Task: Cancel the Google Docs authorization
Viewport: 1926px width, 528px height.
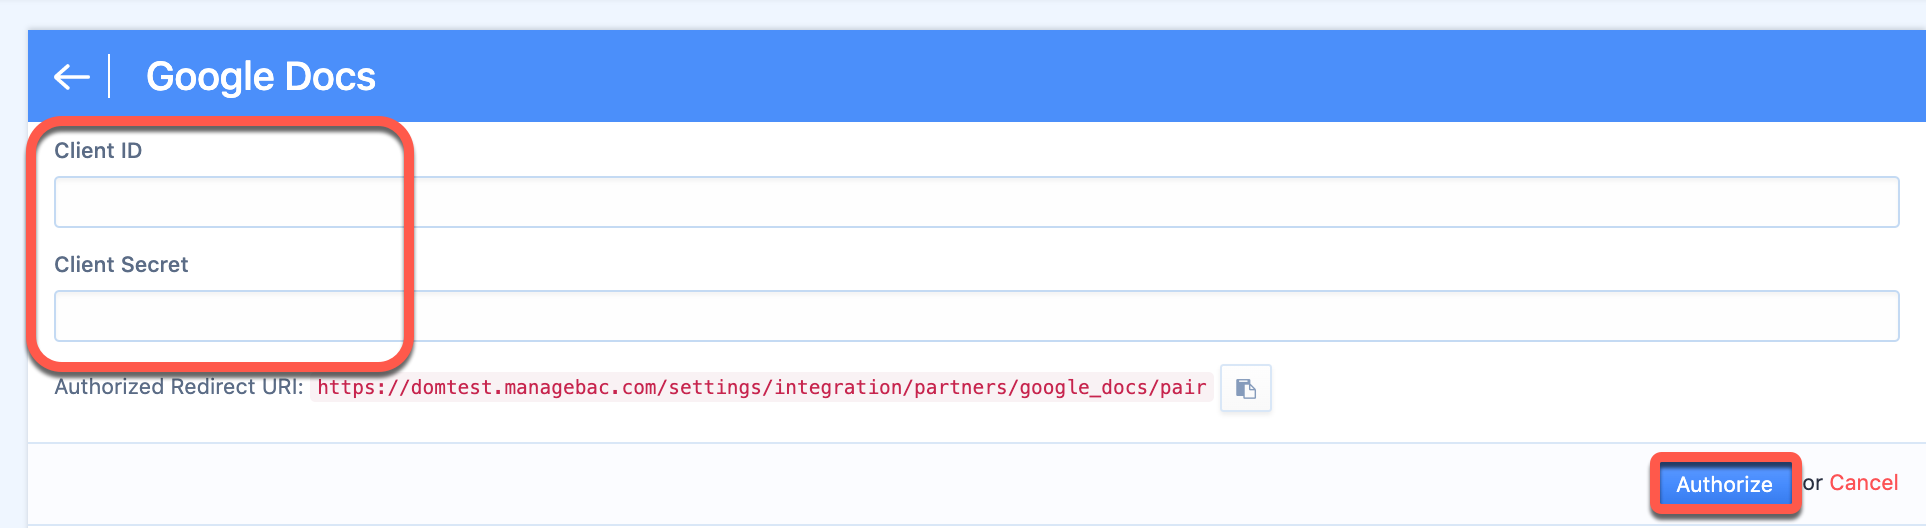Action: 1863,483
